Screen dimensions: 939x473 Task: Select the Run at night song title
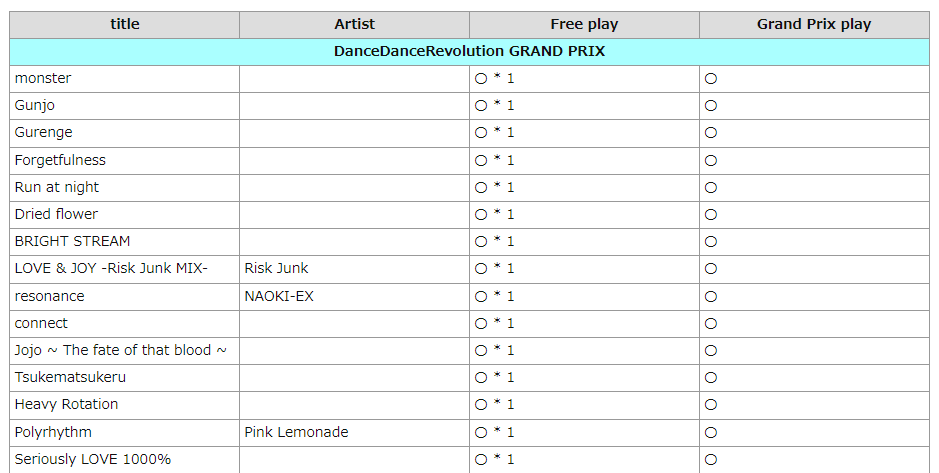(x=57, y=187)
